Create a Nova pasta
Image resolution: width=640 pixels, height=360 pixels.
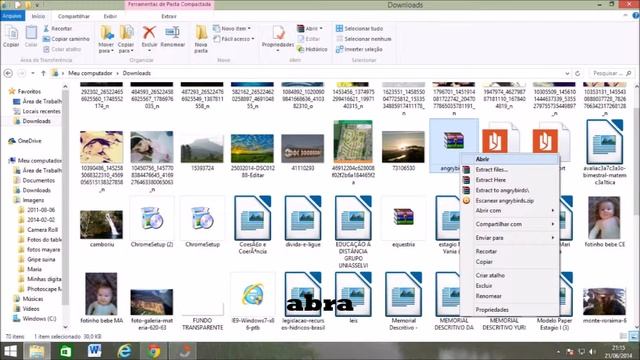click(201, 39)
